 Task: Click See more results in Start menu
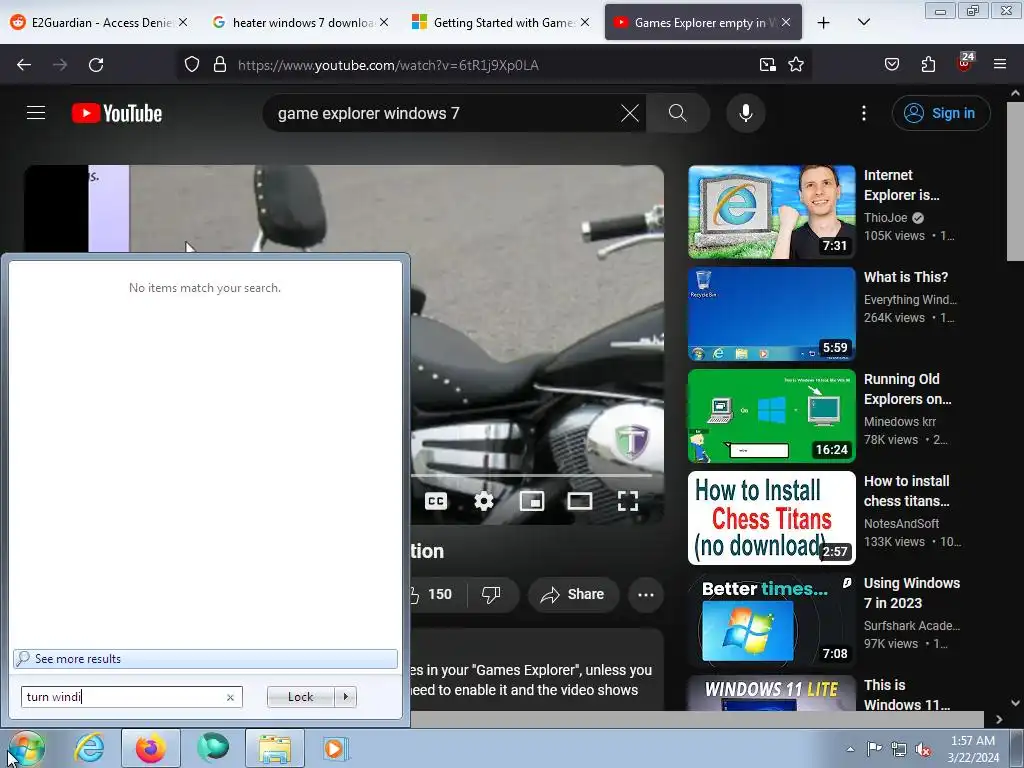tap(205, 658)
